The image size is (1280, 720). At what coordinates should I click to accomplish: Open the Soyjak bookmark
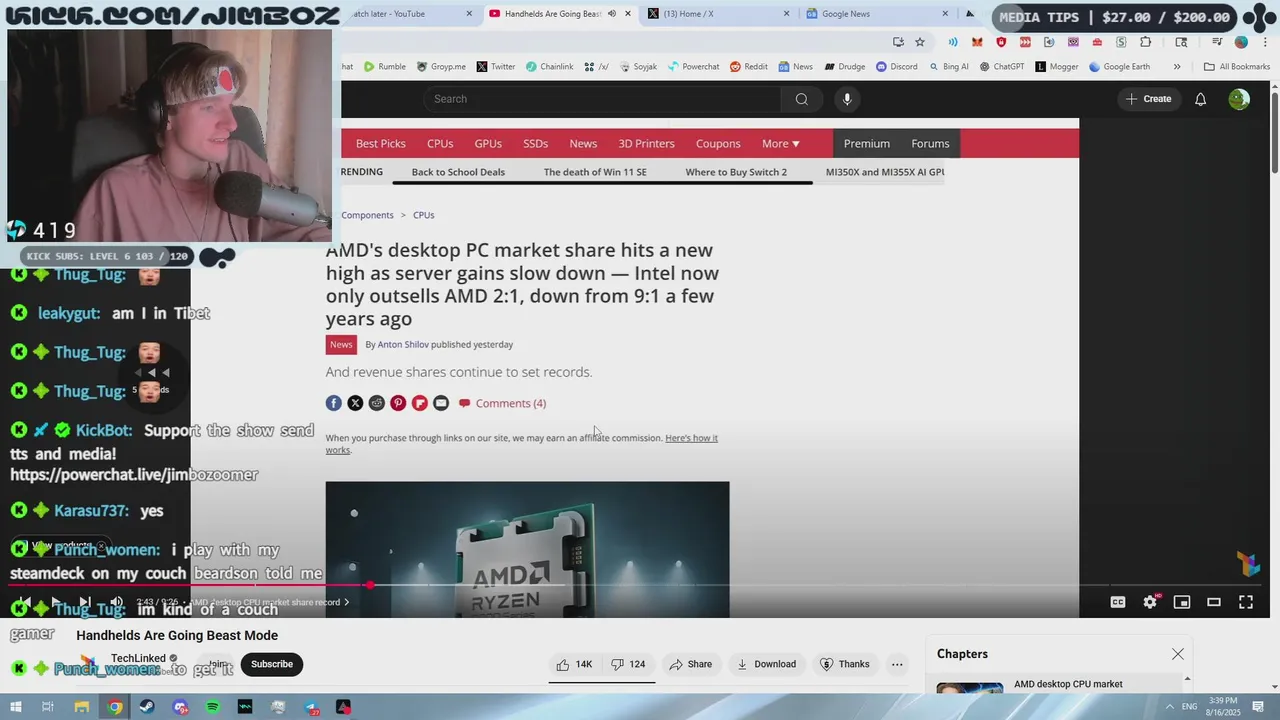pyautogui.click(x=638, y=67)
